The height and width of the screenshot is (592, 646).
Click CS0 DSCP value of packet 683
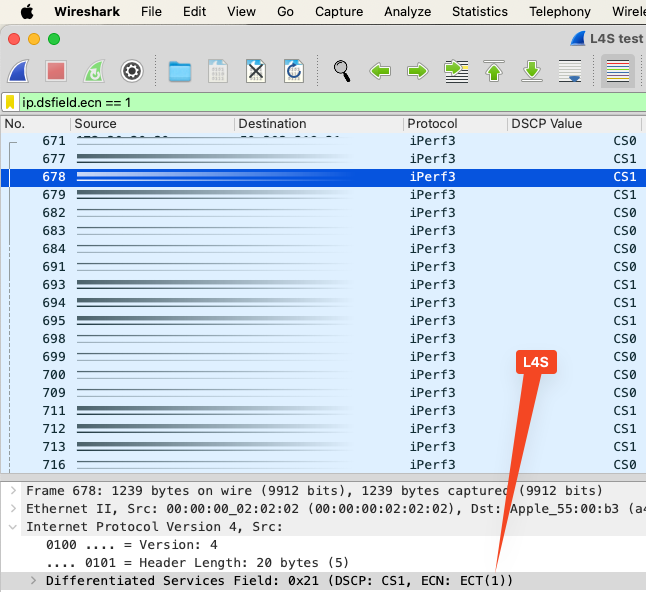(x=625, y=231)
